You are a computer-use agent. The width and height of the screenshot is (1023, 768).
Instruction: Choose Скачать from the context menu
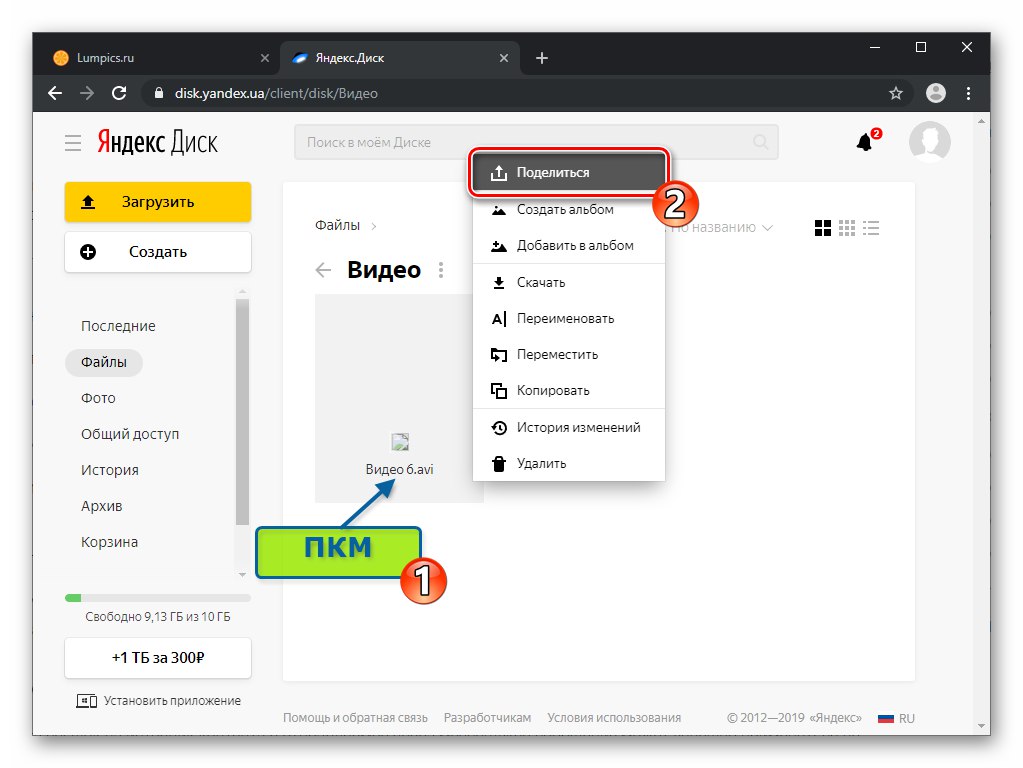pyautogui.click(x=568, y=283)
